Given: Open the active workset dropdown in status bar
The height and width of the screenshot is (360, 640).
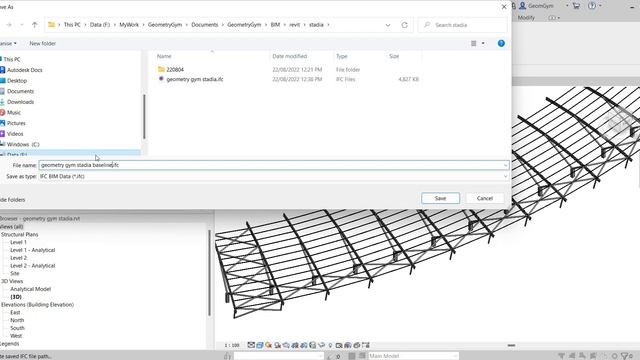Looking at the screenshot, I should [278, 356].
